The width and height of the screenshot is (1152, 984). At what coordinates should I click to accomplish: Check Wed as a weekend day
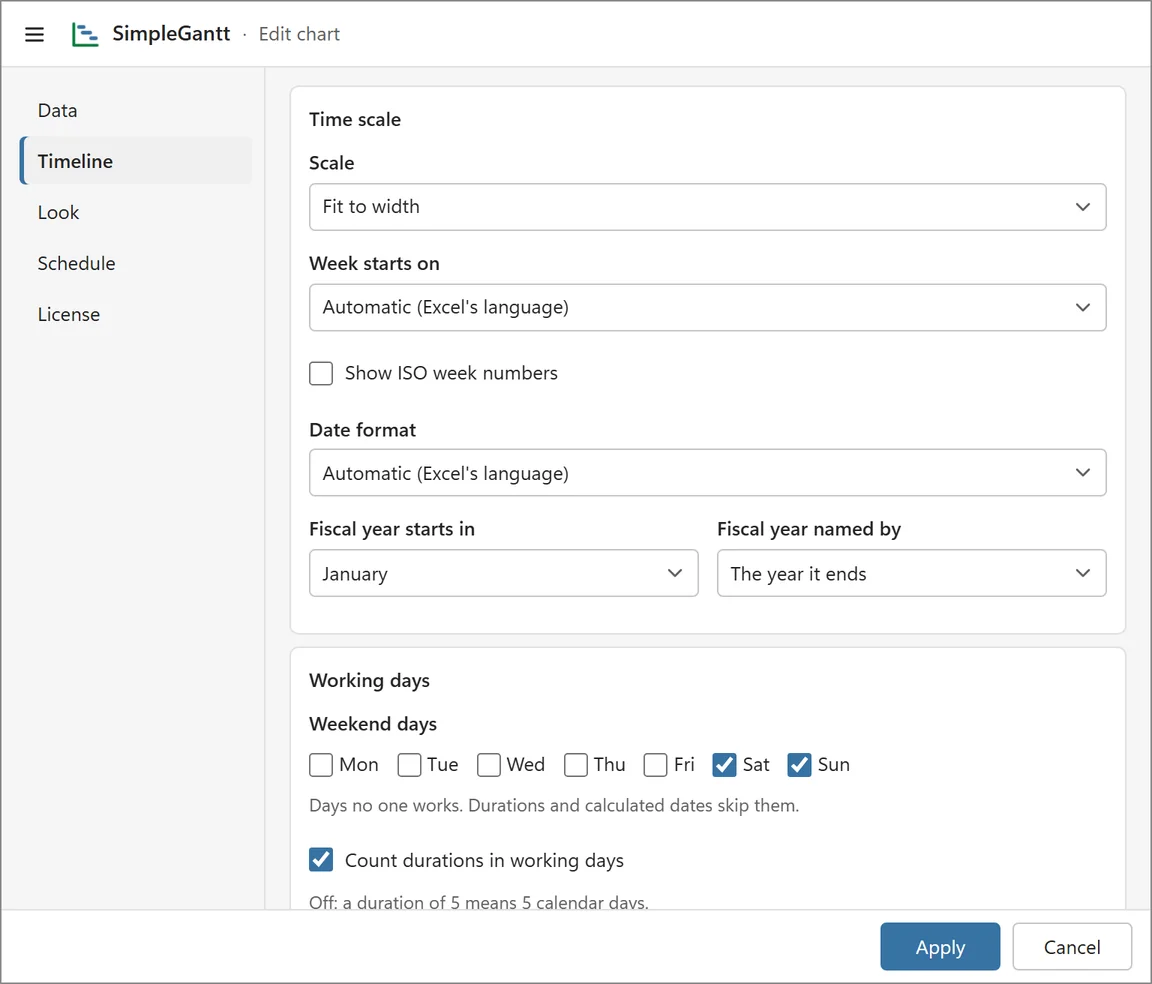489,765
